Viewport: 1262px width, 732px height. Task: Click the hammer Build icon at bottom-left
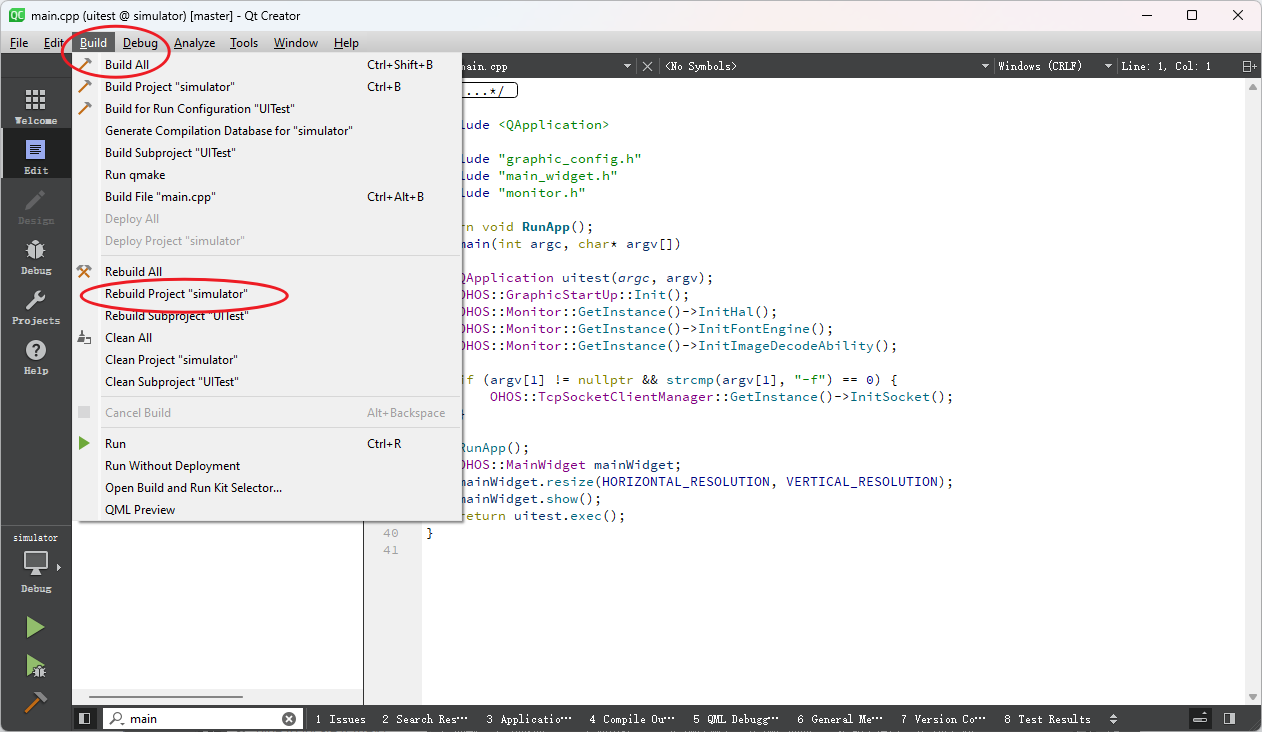(35, 702)
